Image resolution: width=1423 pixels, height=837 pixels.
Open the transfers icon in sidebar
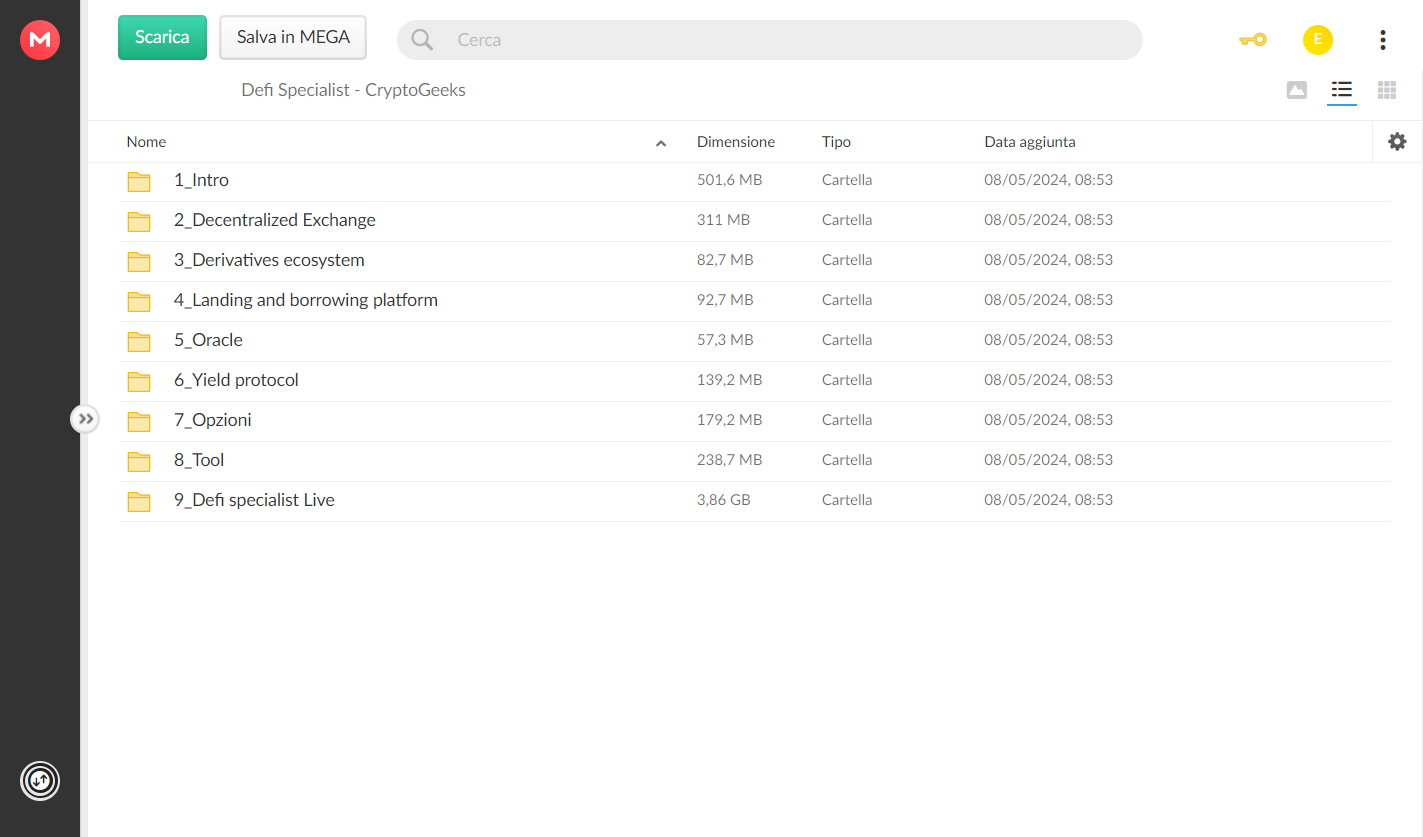[x=40, y=780]
